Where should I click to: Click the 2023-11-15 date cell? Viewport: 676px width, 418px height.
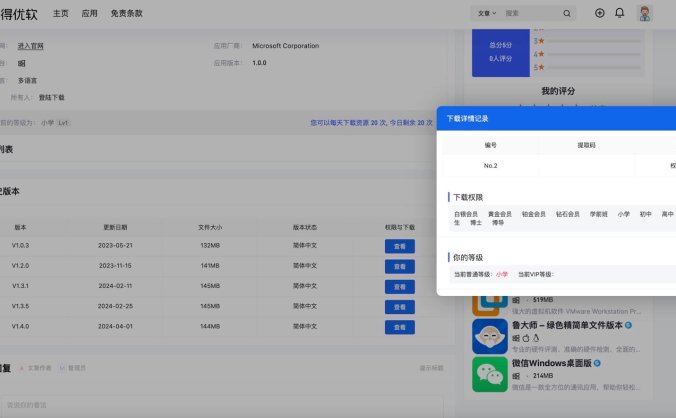pos(115,265)
